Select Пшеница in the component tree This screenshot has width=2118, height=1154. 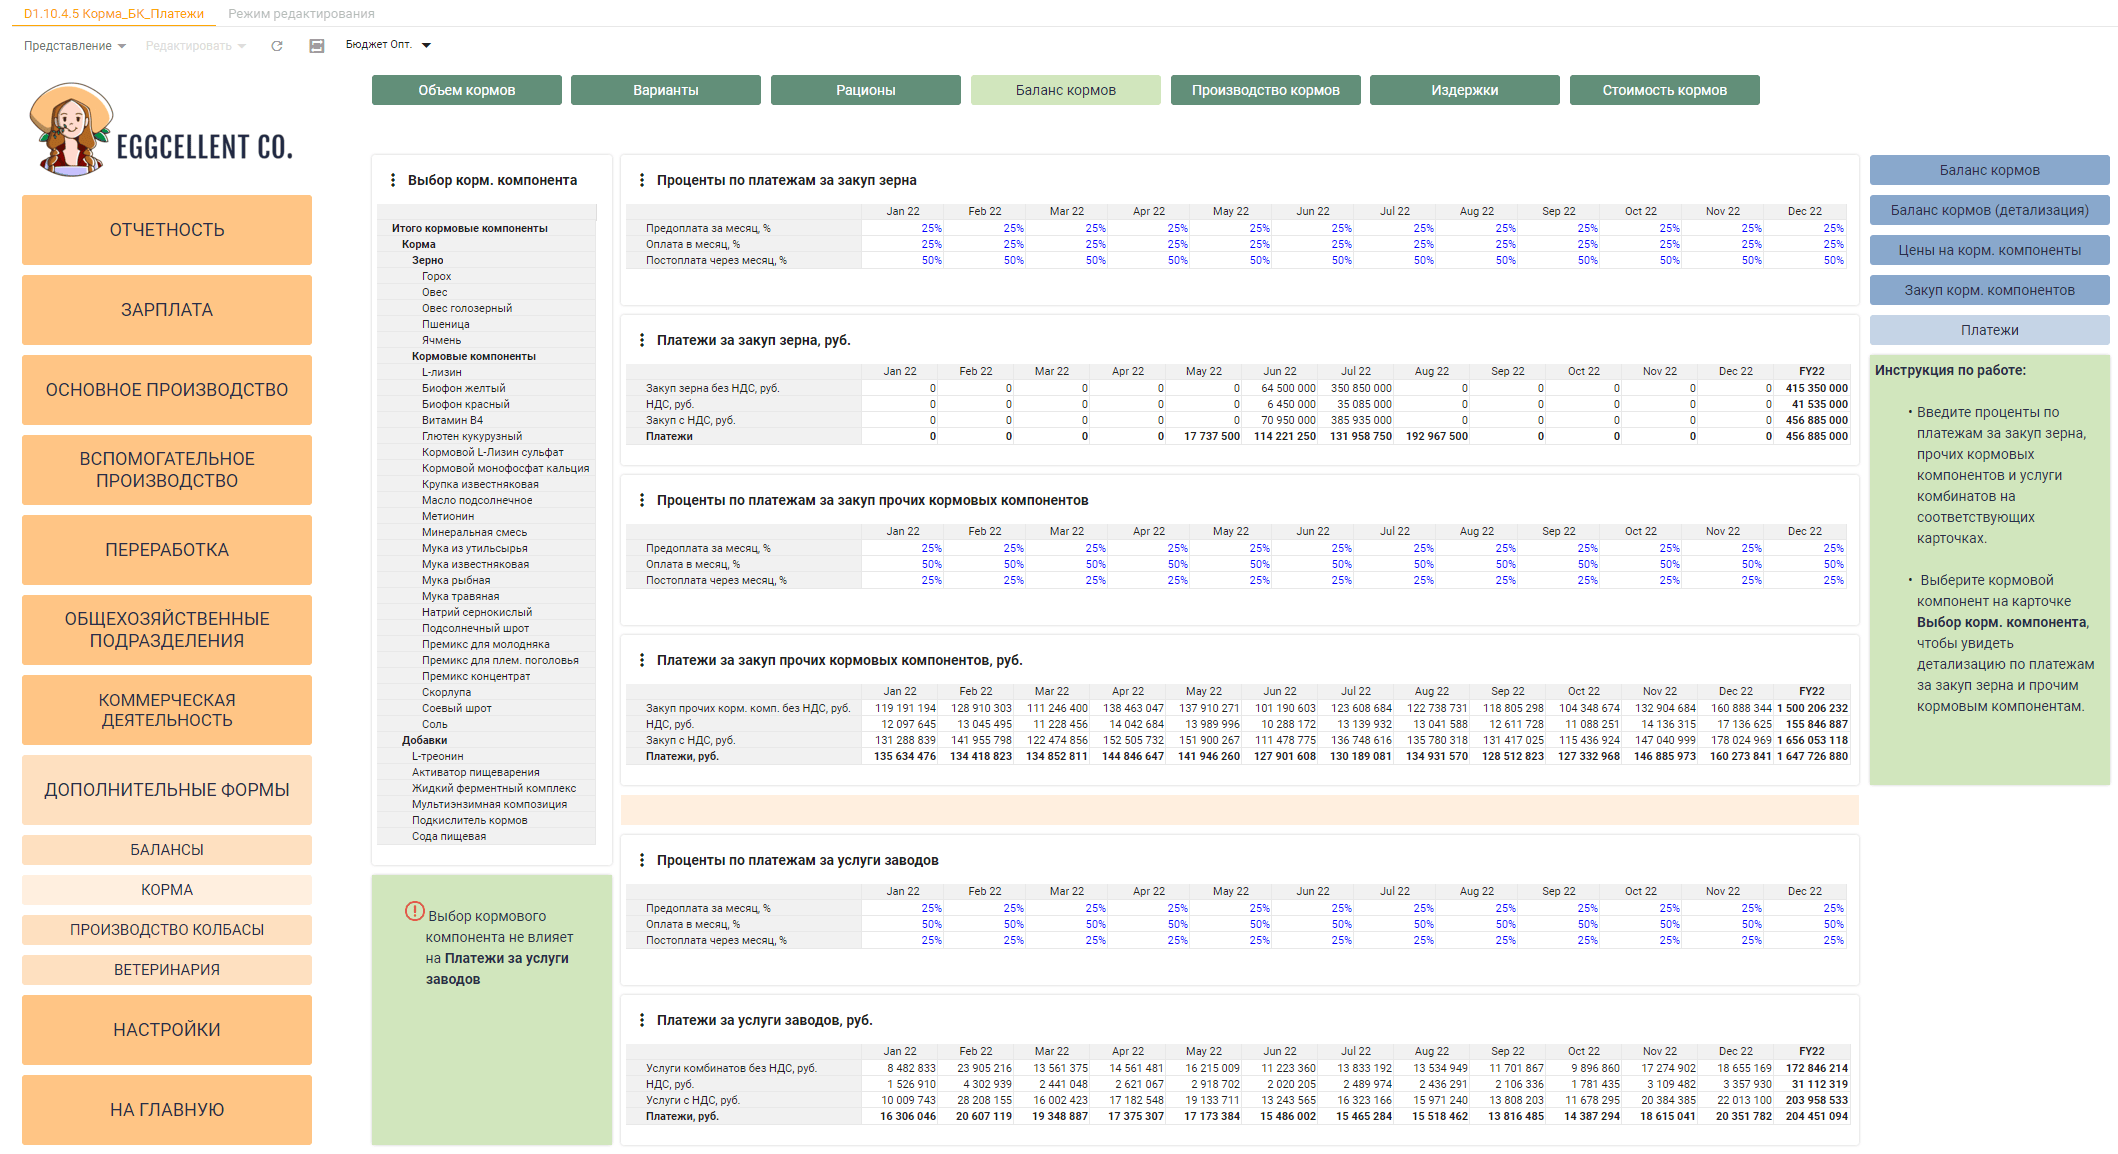click(x=446, y=324)
